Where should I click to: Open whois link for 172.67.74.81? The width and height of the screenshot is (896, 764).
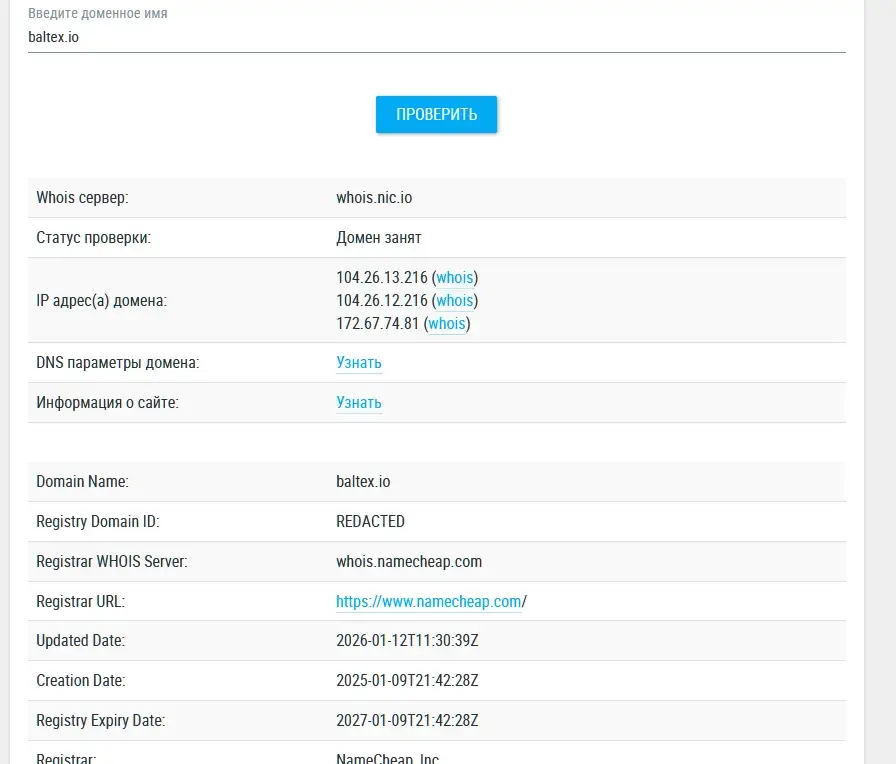pyautogui.click(x=447, y=323)
